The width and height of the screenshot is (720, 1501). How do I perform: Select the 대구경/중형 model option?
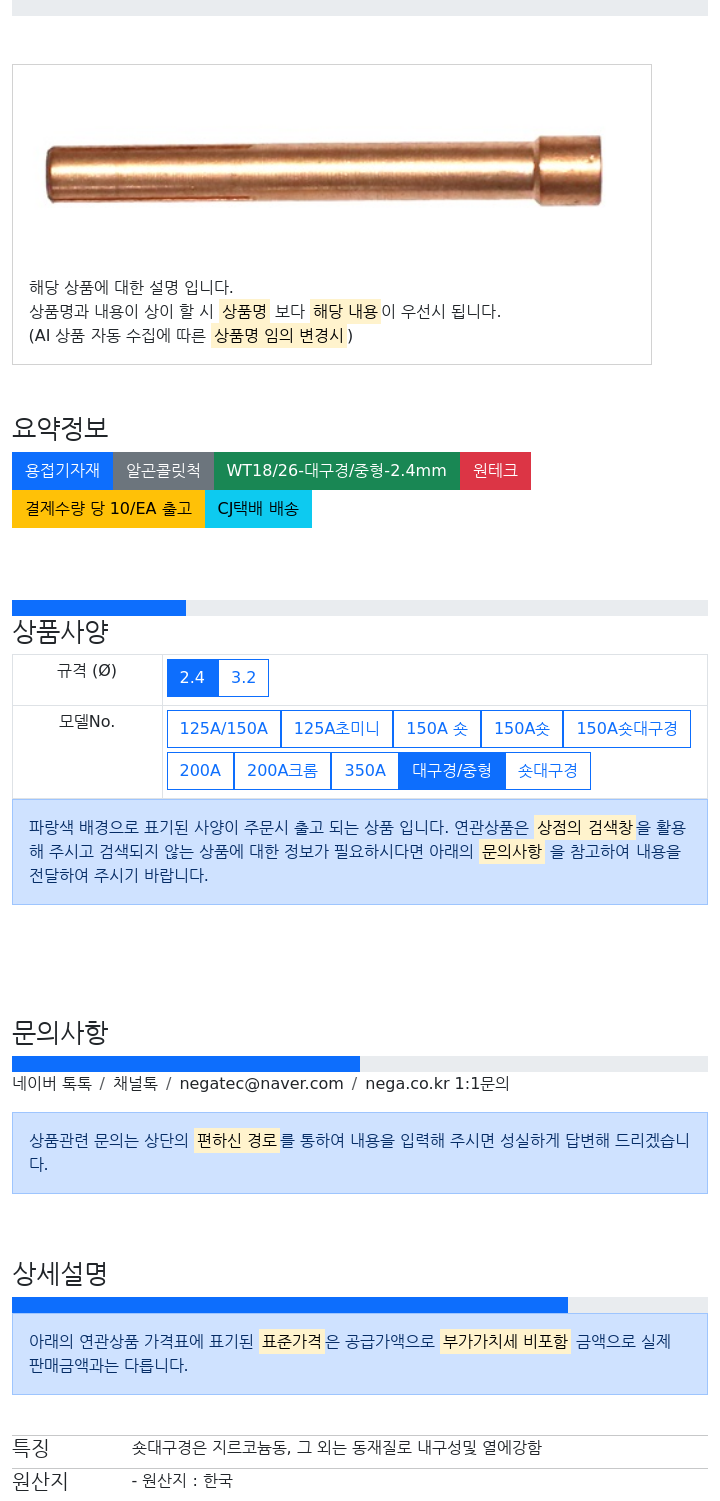click(x=452, y=771)
